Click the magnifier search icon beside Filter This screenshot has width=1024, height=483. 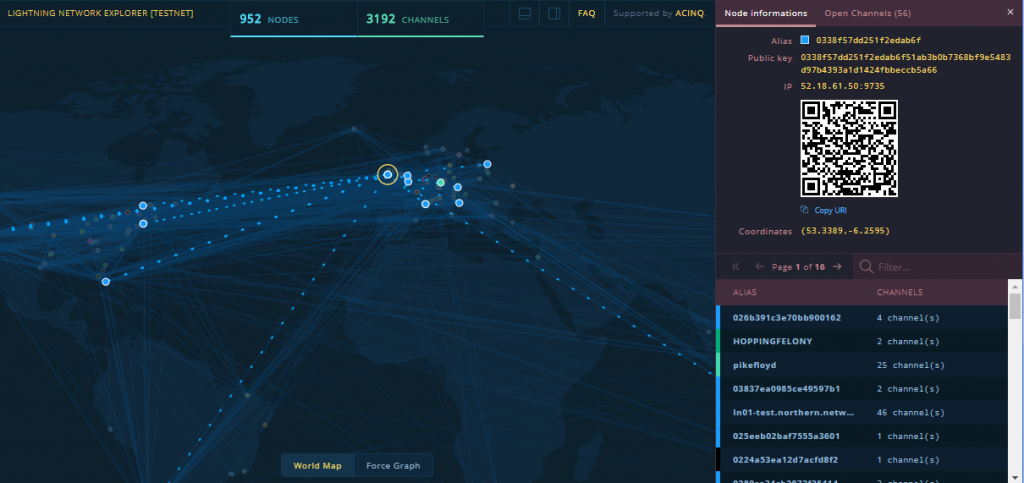click(866, 266)
